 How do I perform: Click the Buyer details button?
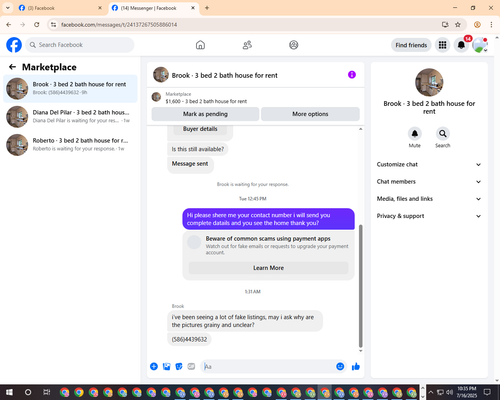200,129
